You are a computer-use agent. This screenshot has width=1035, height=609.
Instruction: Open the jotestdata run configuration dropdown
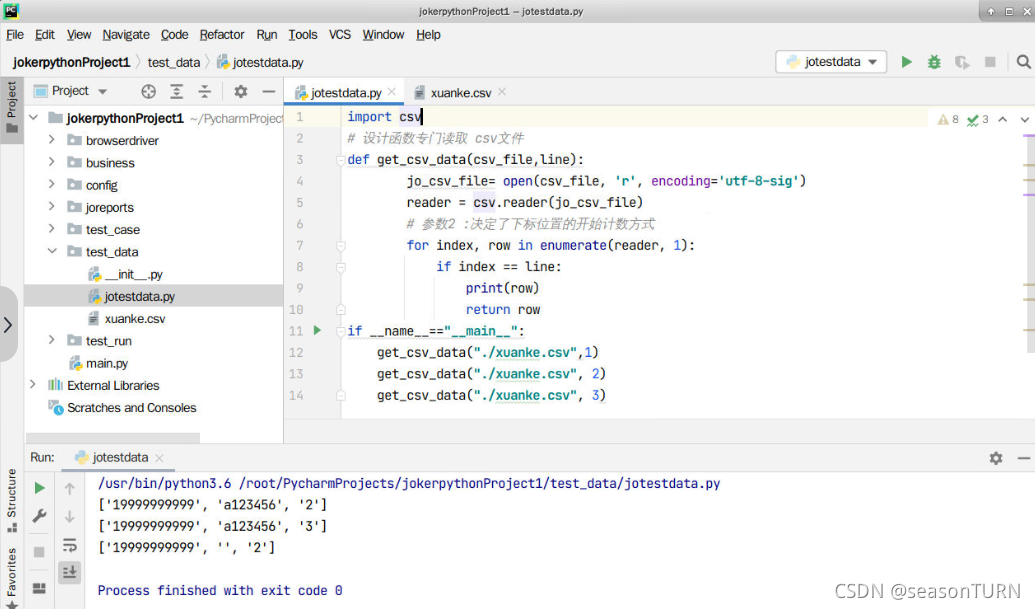pos(831,62)
